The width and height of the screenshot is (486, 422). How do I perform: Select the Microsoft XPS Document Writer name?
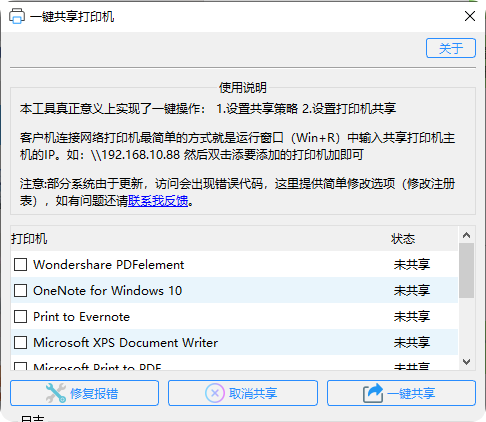click(x=126, y=343)
